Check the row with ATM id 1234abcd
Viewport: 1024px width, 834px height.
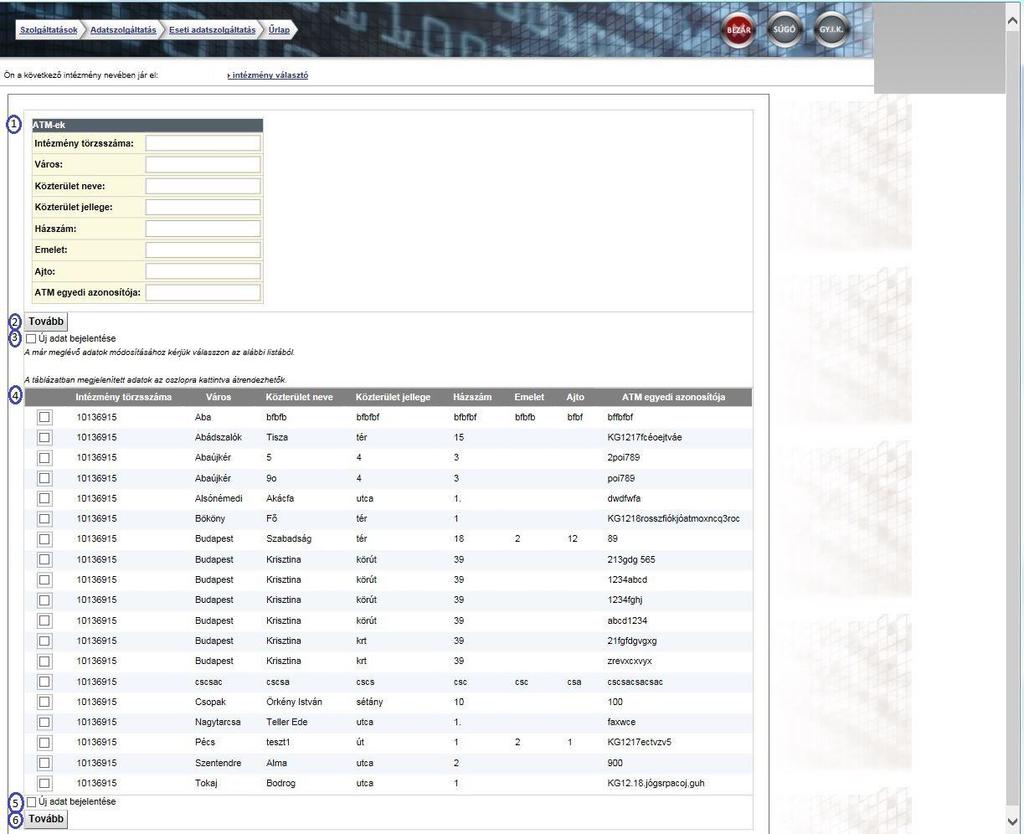[x=44, y=580]
